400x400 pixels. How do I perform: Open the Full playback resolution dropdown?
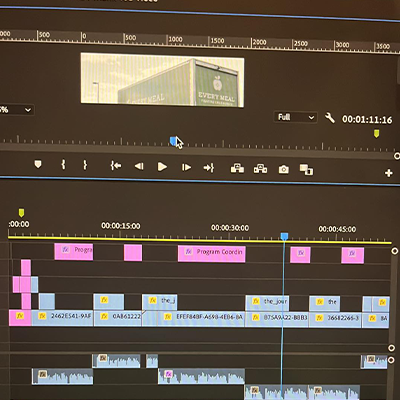tap(296, 117)
